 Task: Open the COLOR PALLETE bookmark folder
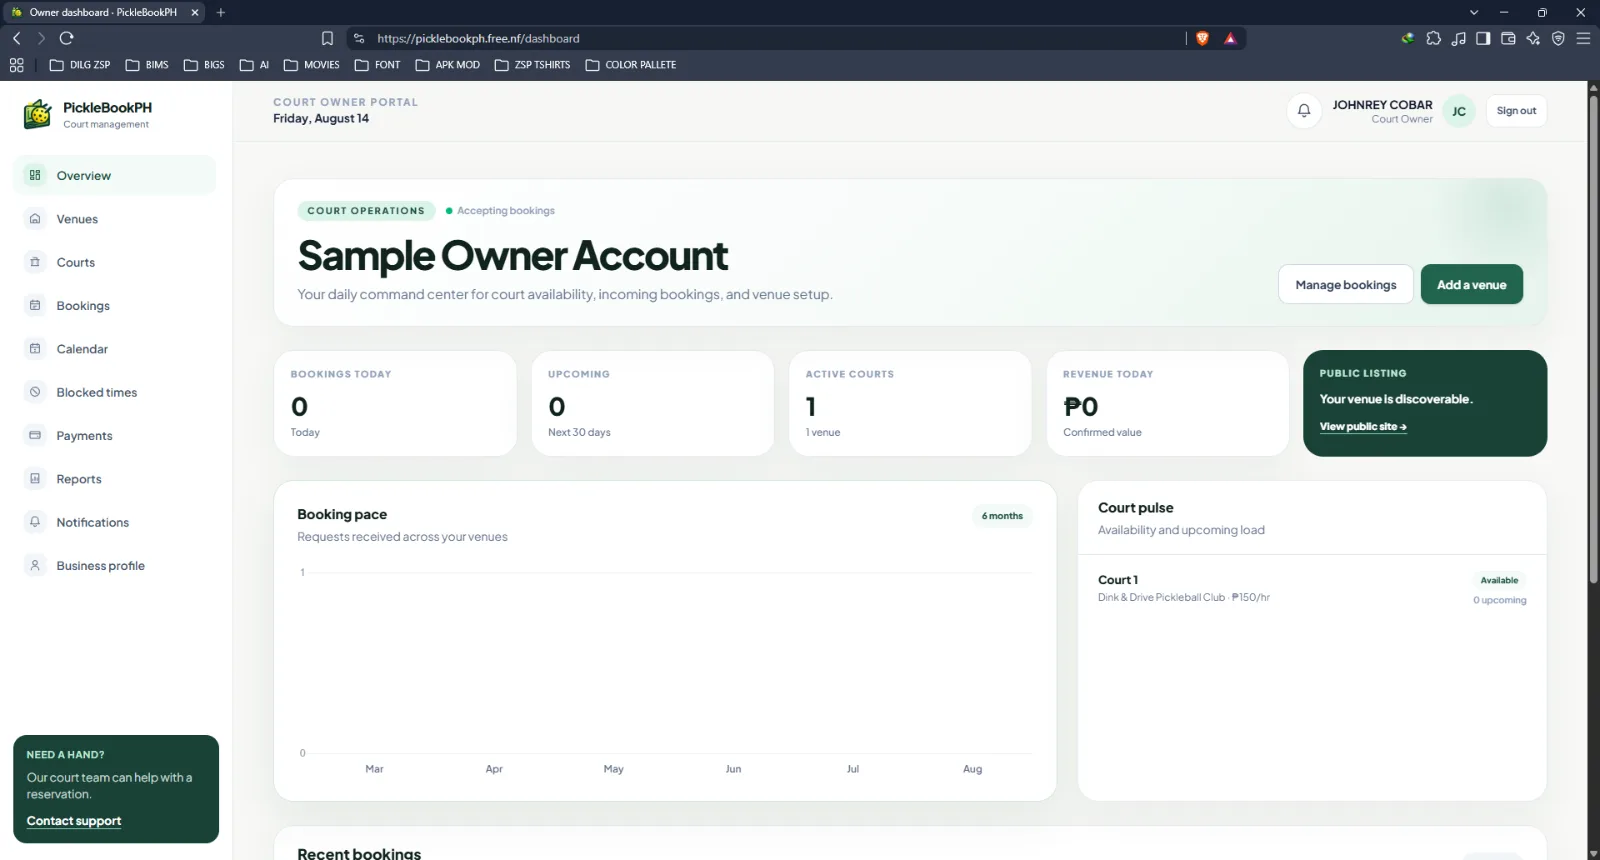tap(631, 65)
